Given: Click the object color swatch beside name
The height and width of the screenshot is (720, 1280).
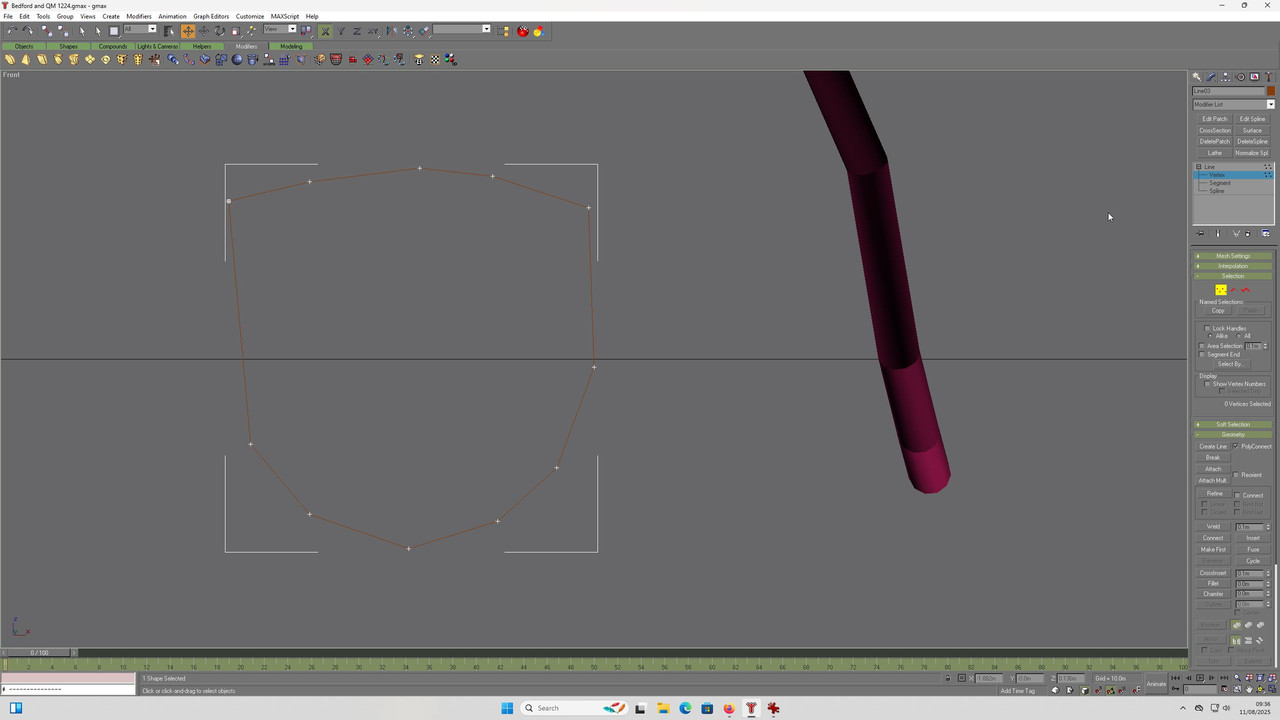Looking at the screenshot, I should (1271, 91).
